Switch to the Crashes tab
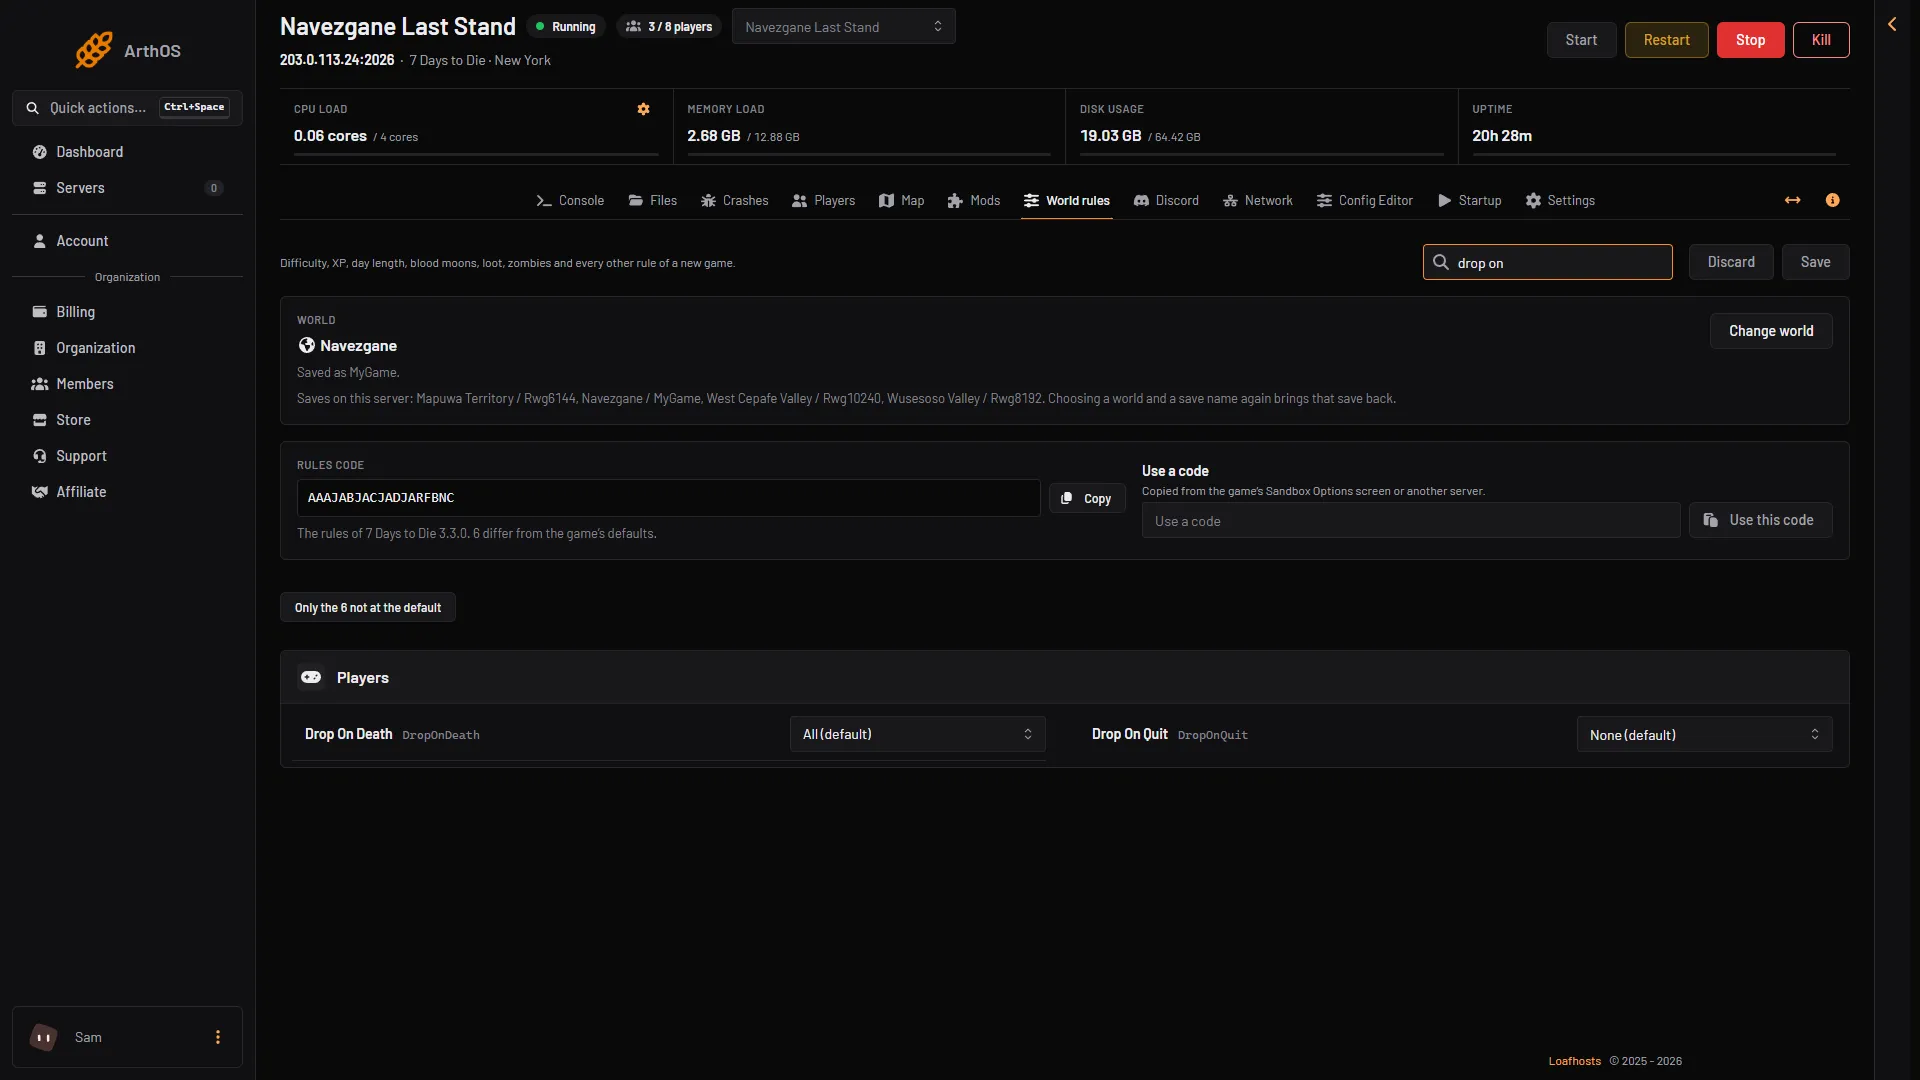Viewport: 1920px width, 1080px height. tap(735, 200)
